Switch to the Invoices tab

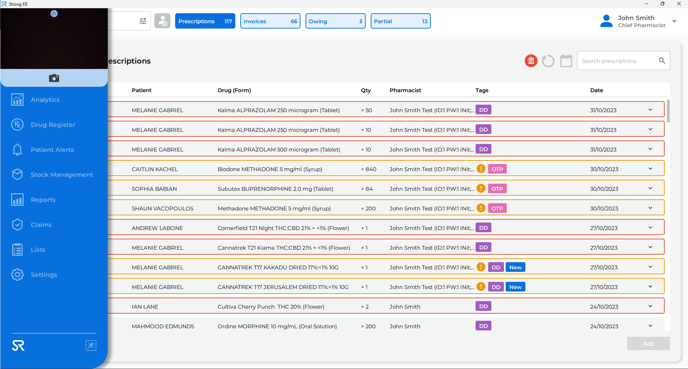270,21
